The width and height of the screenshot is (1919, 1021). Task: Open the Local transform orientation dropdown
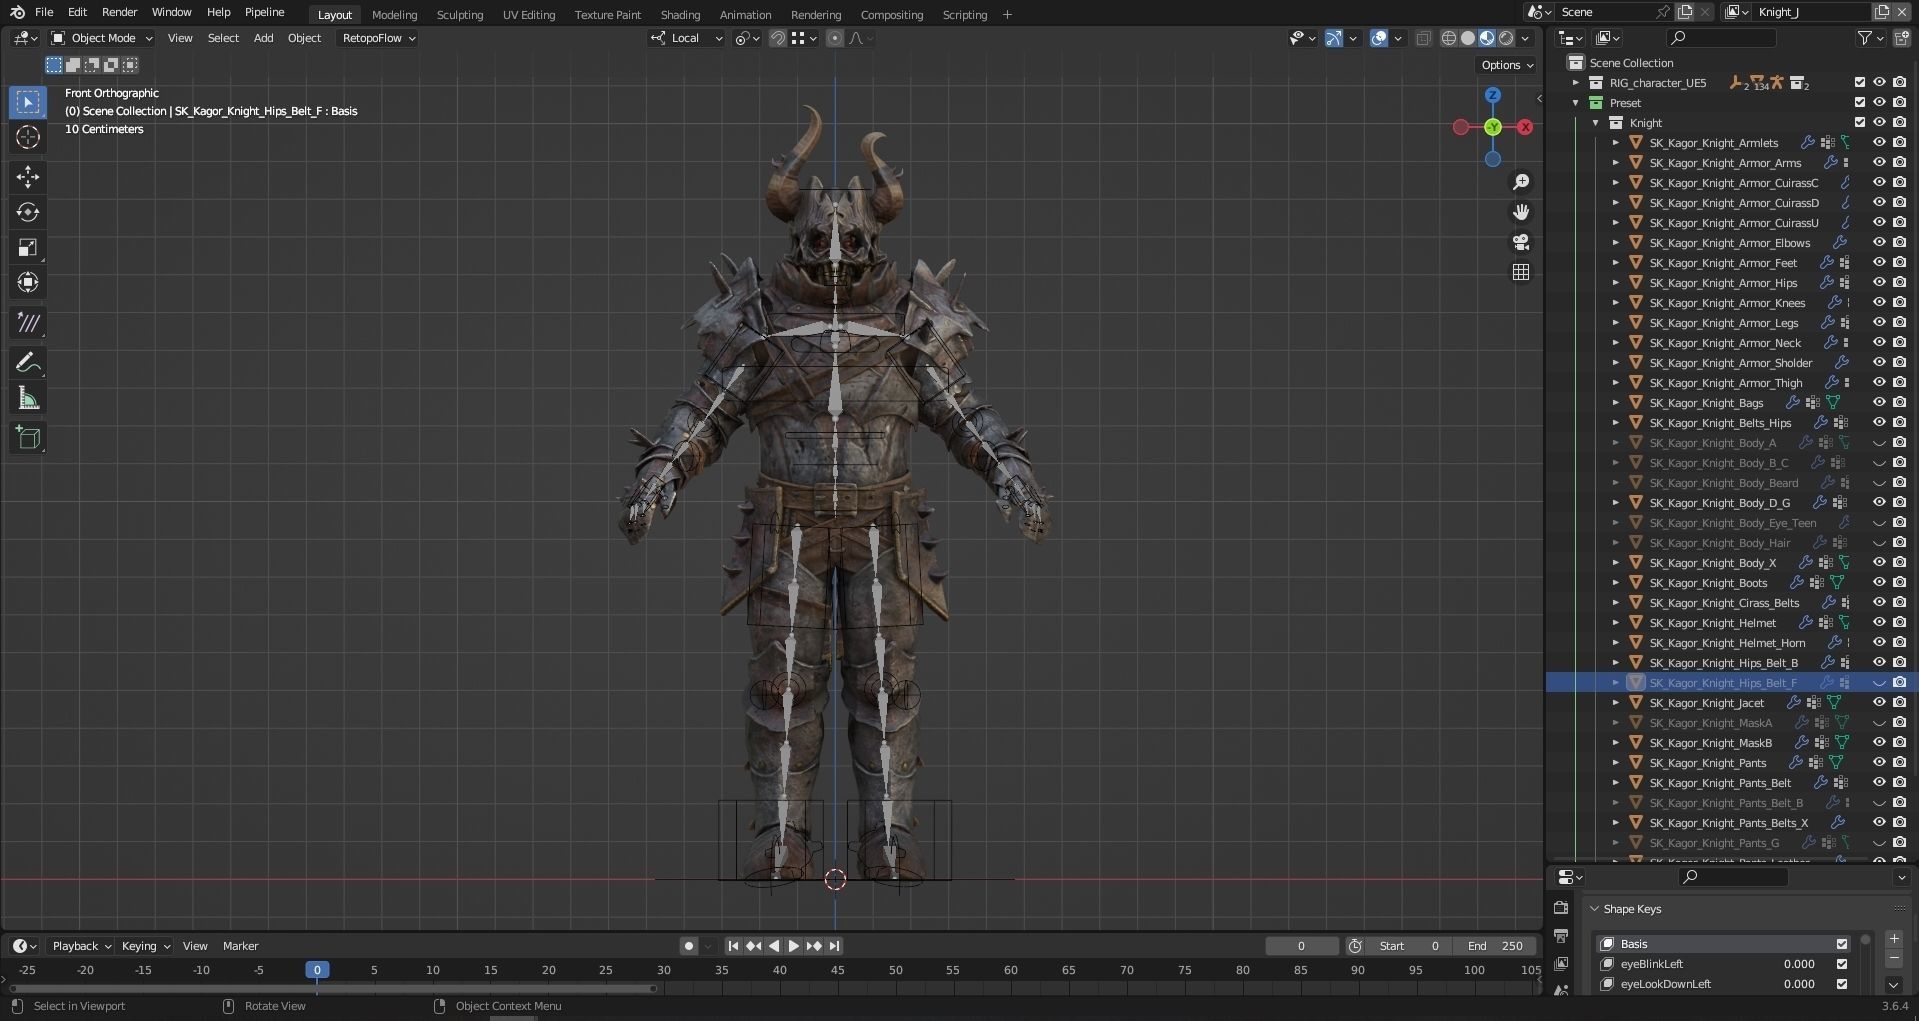(686, 38)
